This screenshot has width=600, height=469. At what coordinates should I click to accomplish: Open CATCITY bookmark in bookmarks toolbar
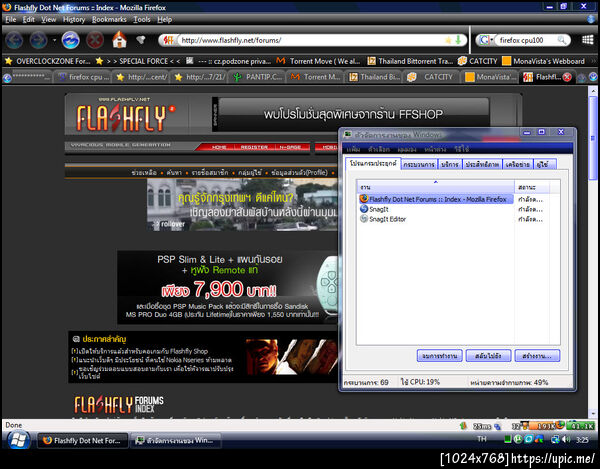coord(478,61)
